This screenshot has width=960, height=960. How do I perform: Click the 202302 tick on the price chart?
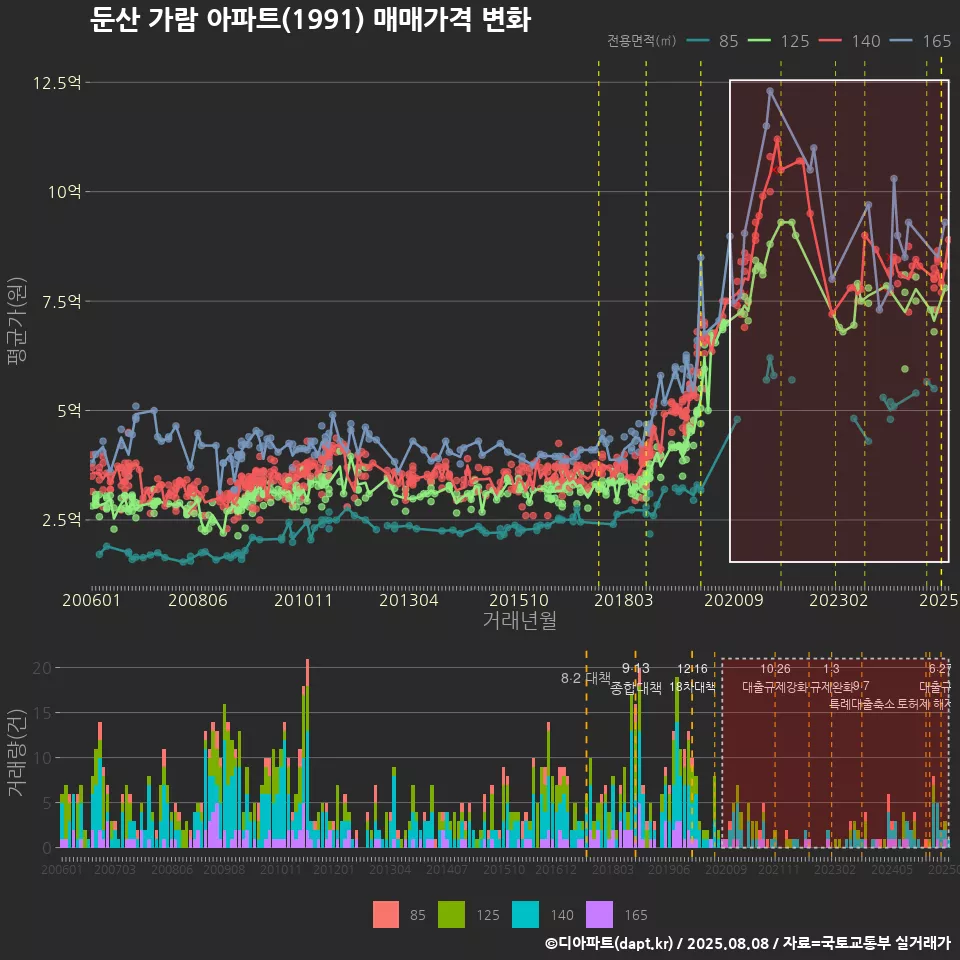839,600
